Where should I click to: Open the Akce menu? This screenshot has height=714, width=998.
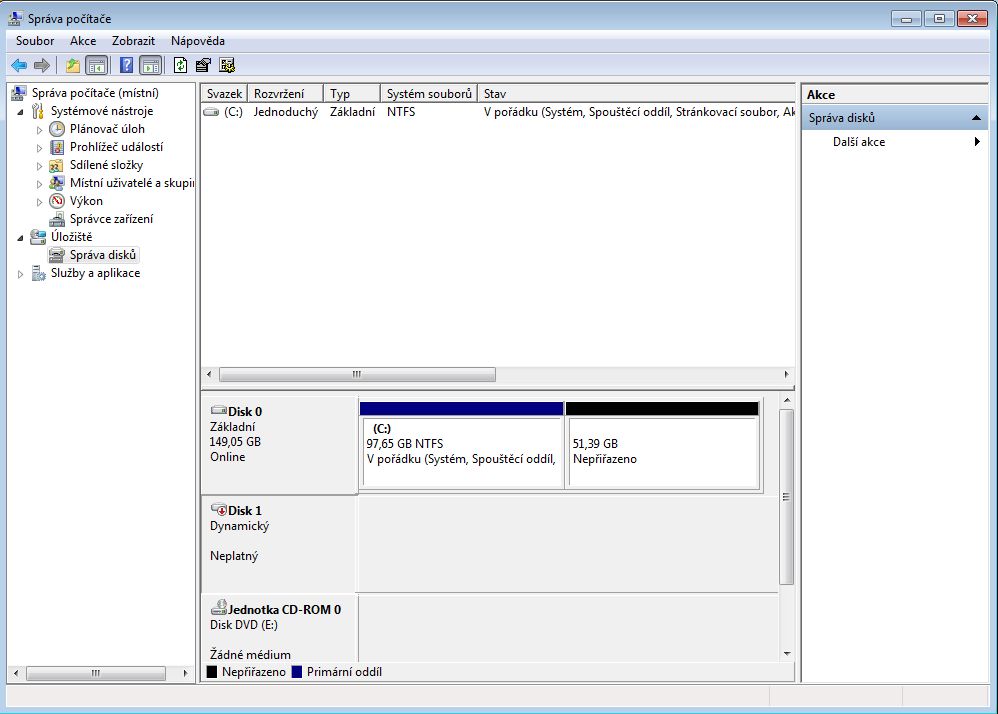click(x=83, y=41)
